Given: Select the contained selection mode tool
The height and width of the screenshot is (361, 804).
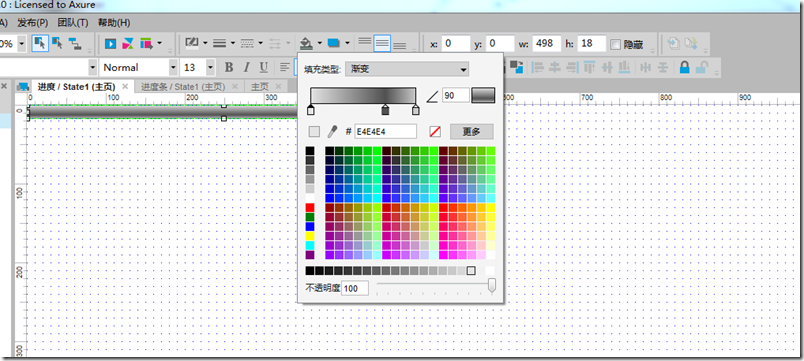Looking at the screenshot, I should coord(57,44).
